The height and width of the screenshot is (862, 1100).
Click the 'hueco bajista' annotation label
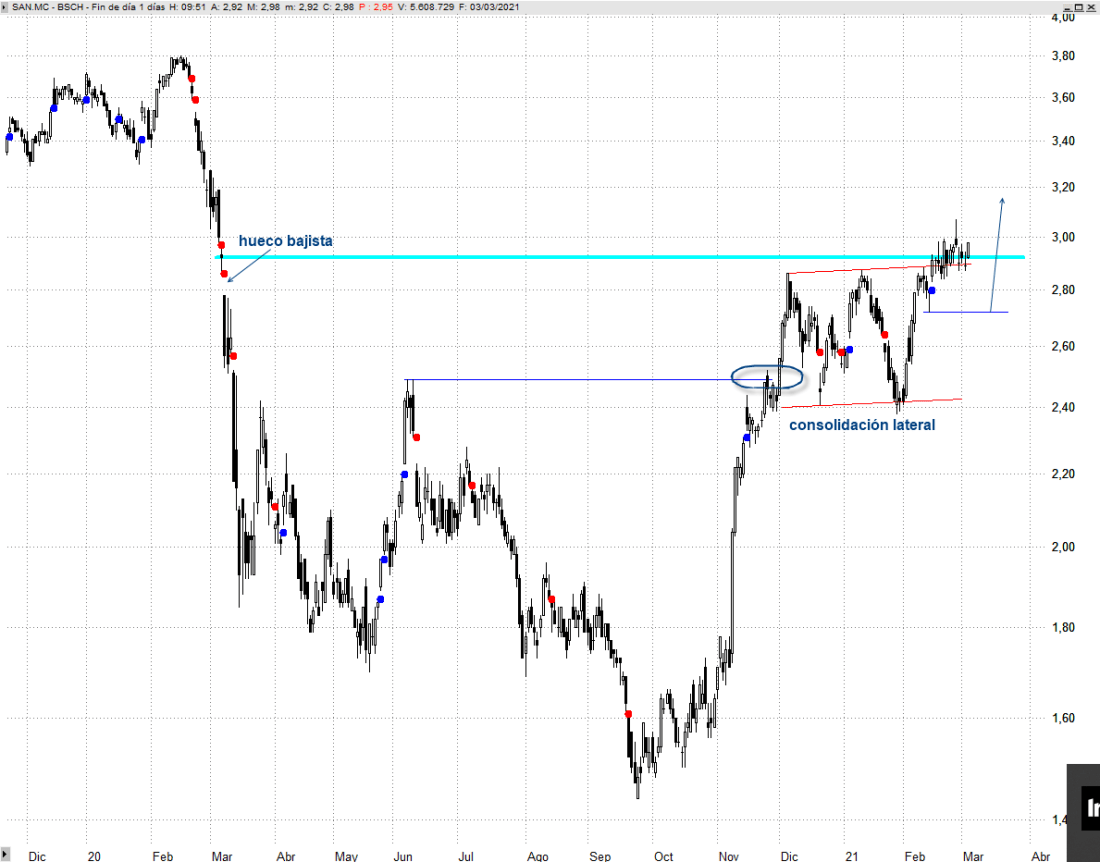click(x=285, y=241)
